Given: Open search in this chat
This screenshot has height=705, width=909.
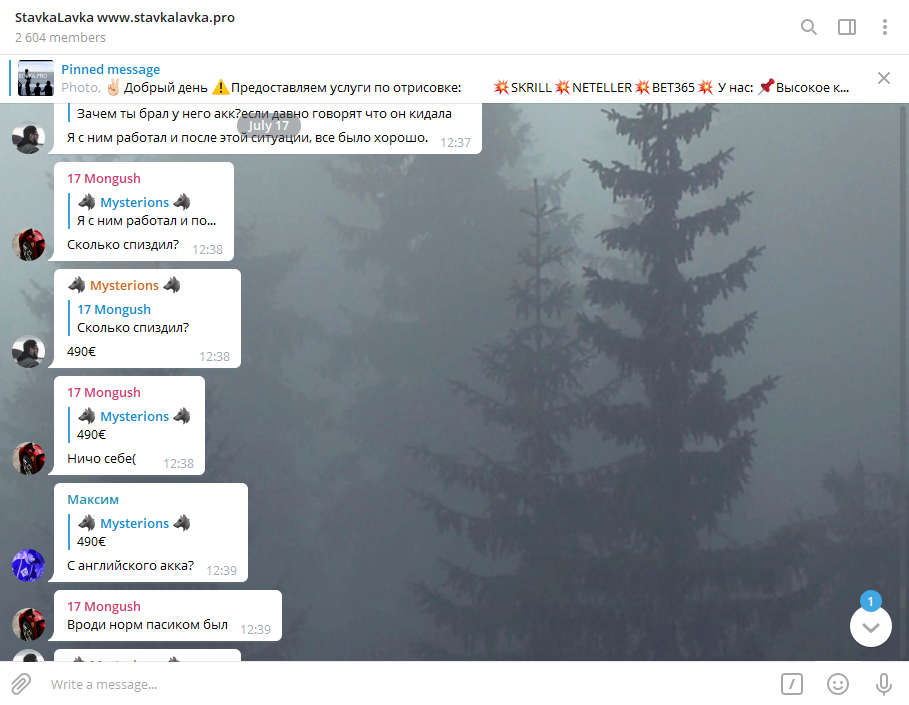Looking at the screenshot, I should (809, 27).
